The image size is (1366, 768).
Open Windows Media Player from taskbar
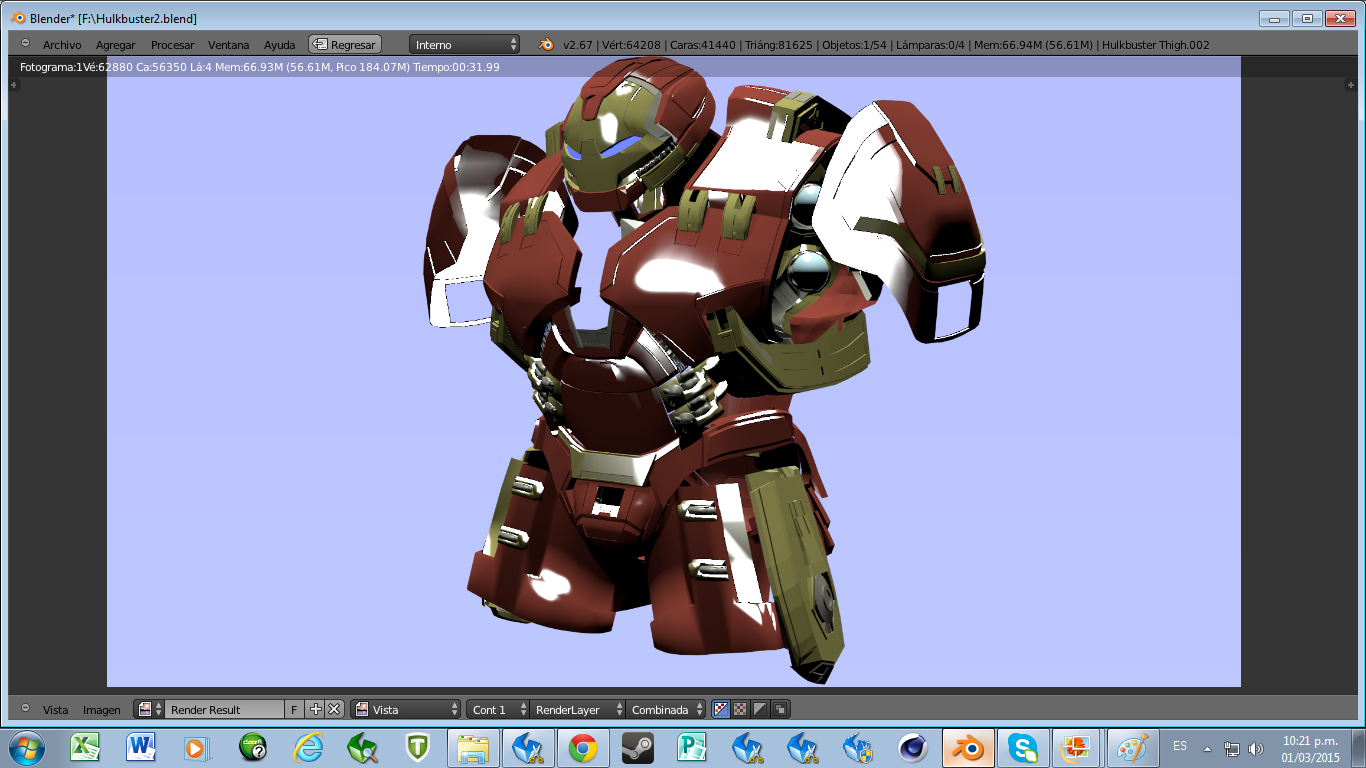pyautogui.click(x=197, y=748)
